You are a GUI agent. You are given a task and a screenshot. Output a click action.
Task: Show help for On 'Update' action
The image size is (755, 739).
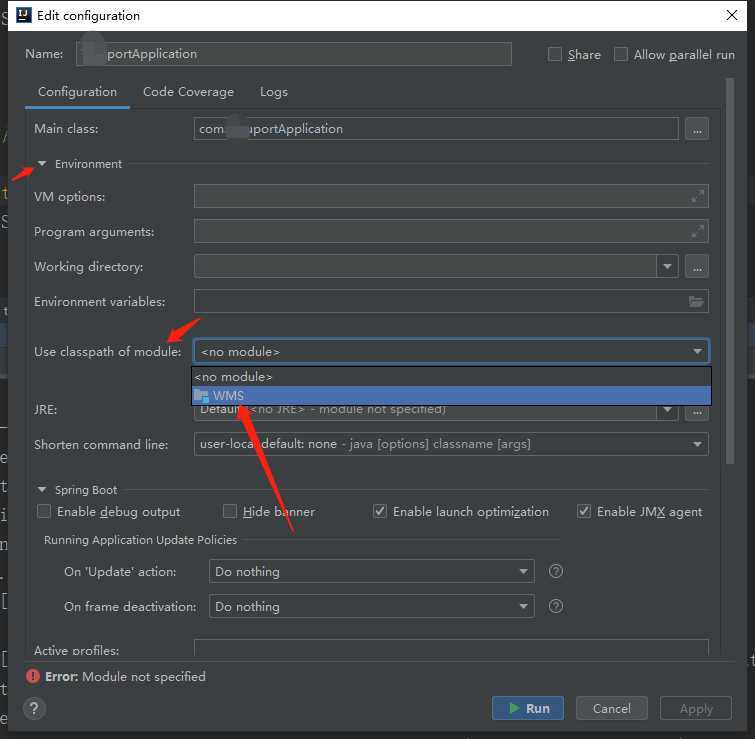pyautogui.click(x=556, y=571)
